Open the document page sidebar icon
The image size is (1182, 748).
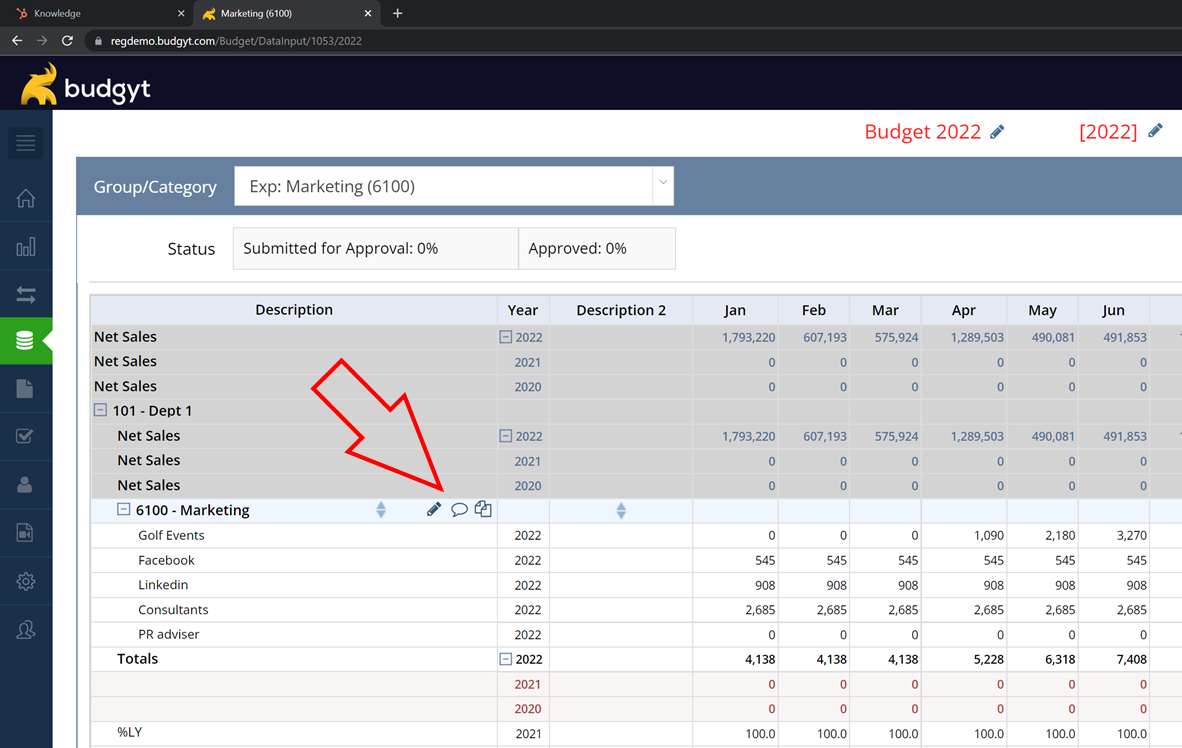click(x=25, y=388)
